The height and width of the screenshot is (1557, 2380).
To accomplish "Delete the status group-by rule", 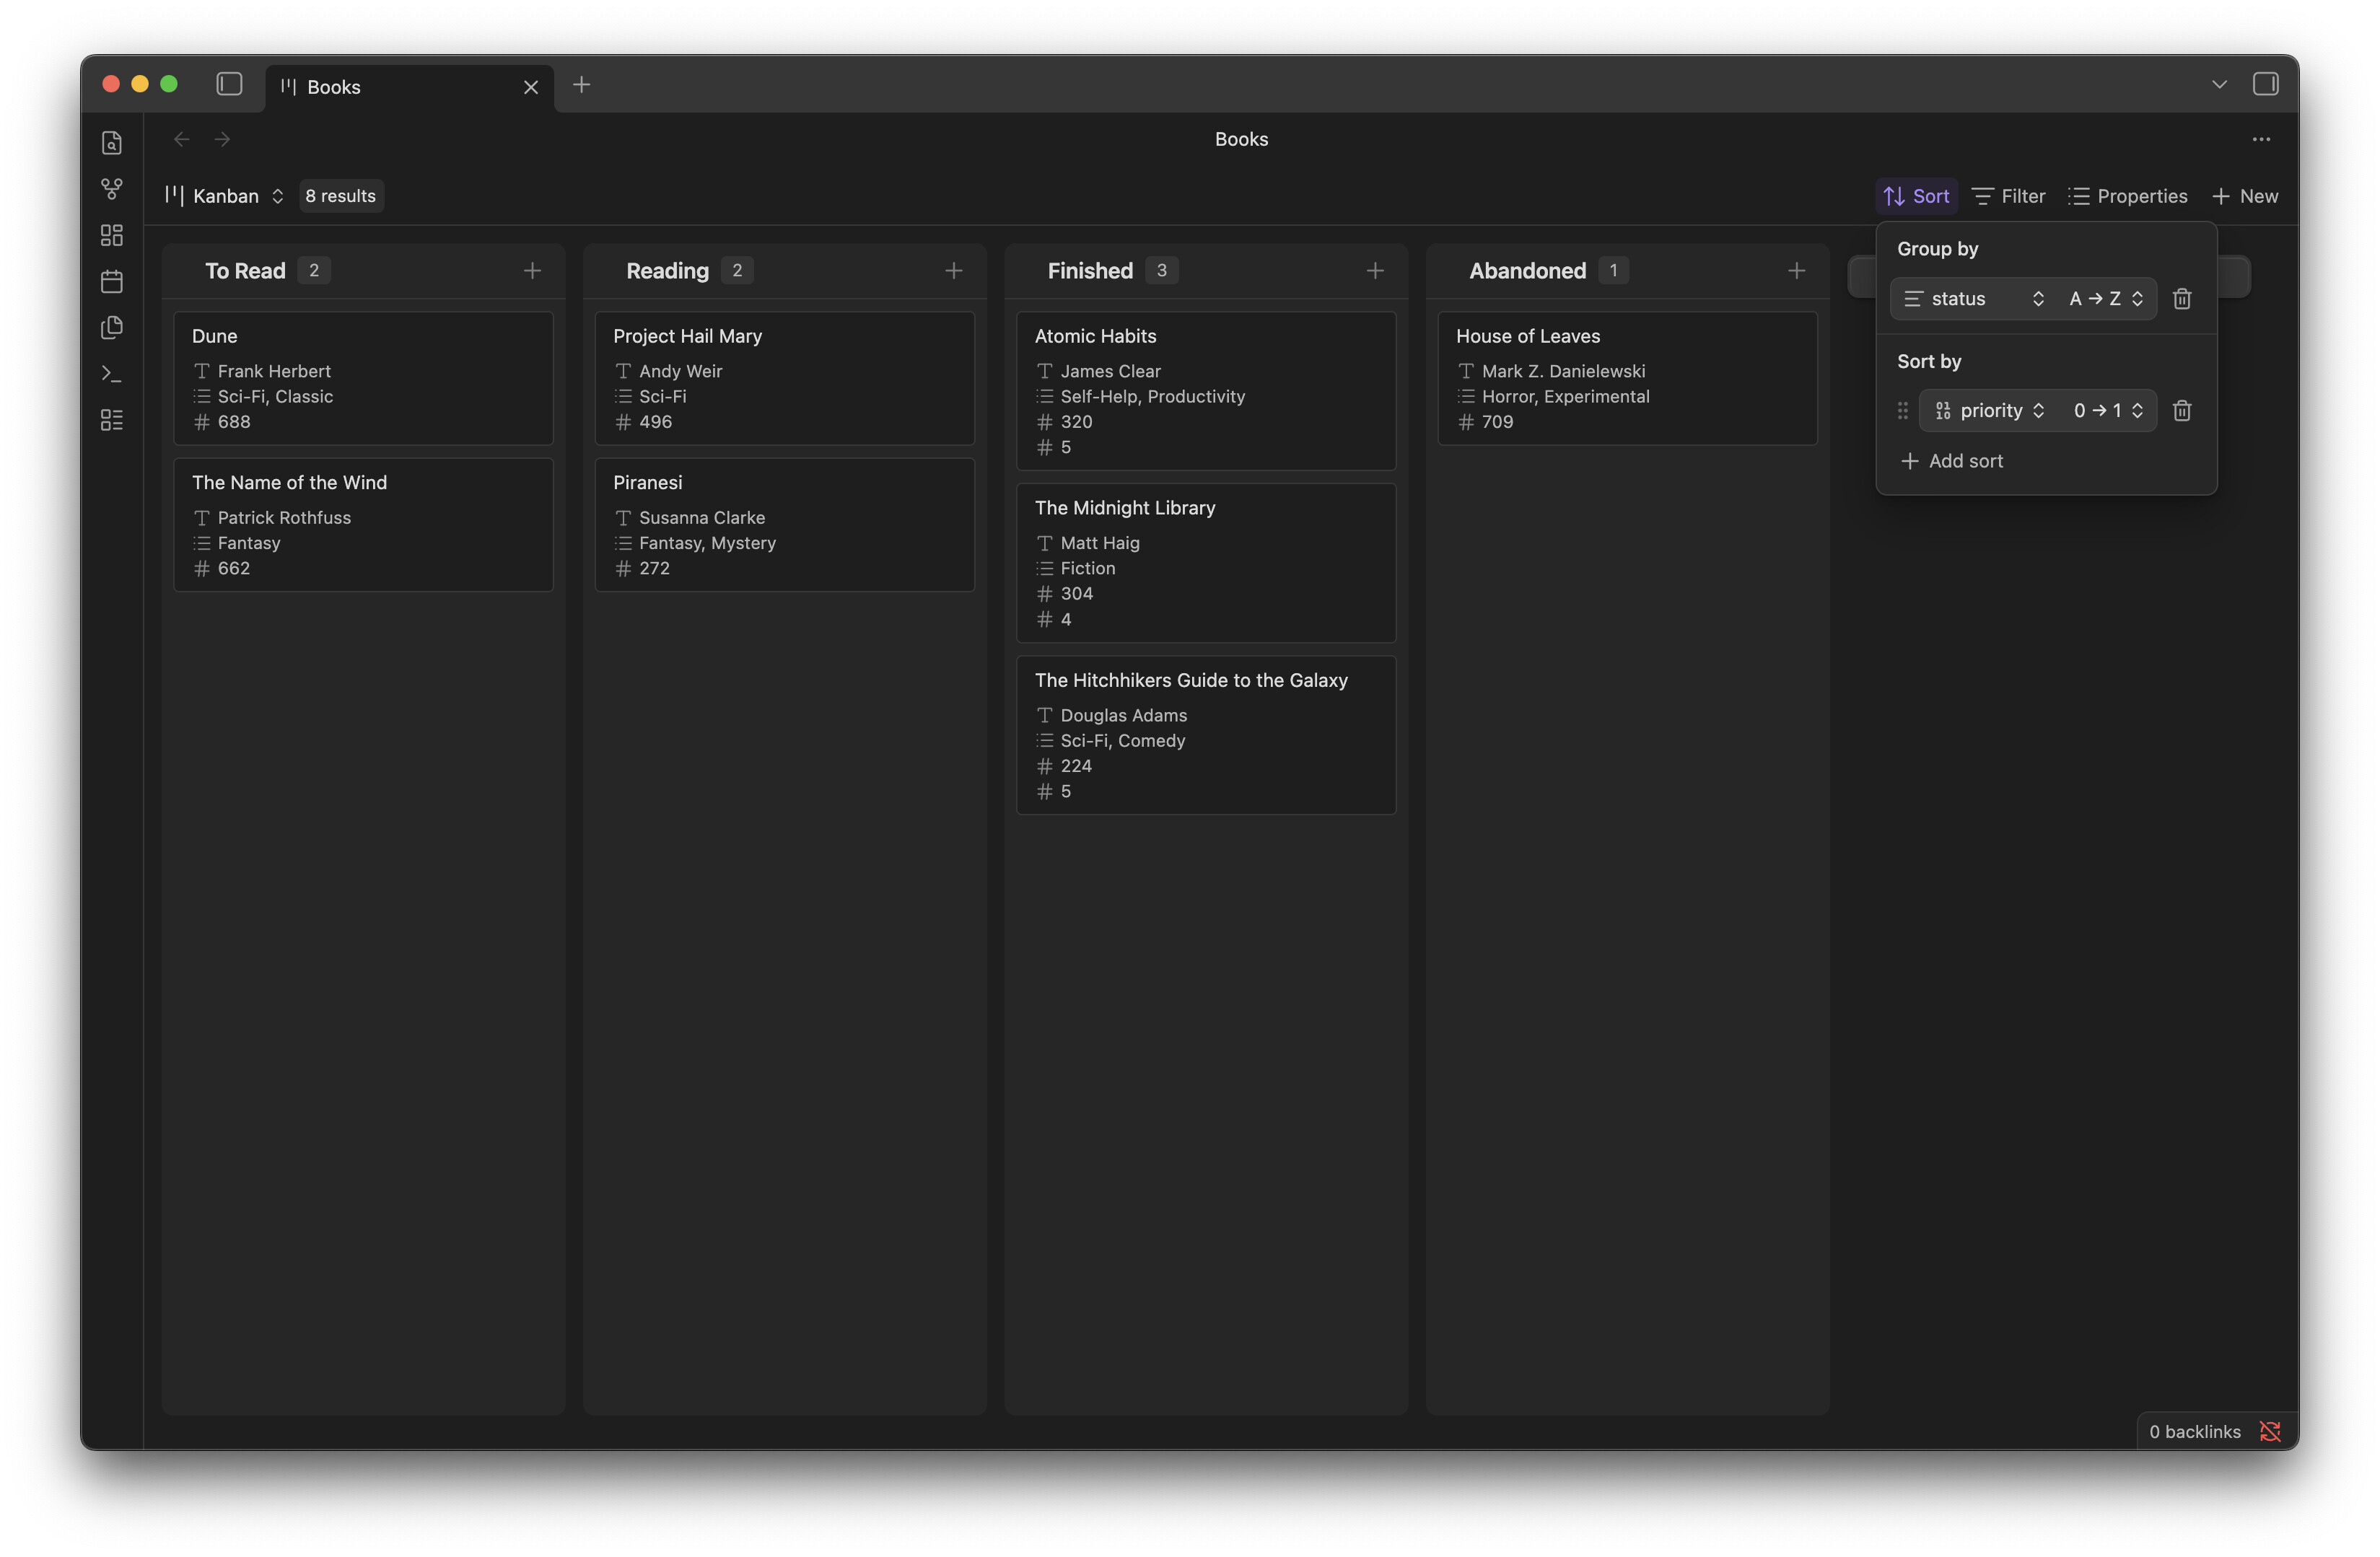I will pyautogui.click(x=2182, y=299).
